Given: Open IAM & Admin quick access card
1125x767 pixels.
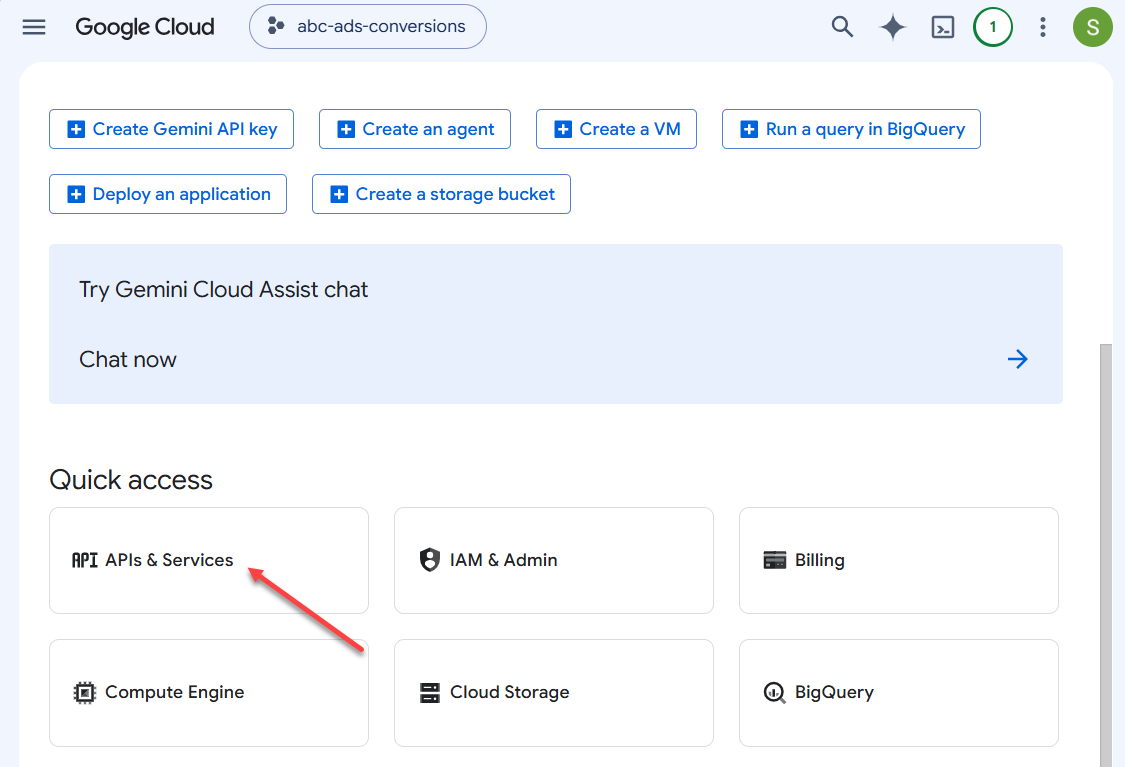Looking at the screenshot, I should 554,560.
